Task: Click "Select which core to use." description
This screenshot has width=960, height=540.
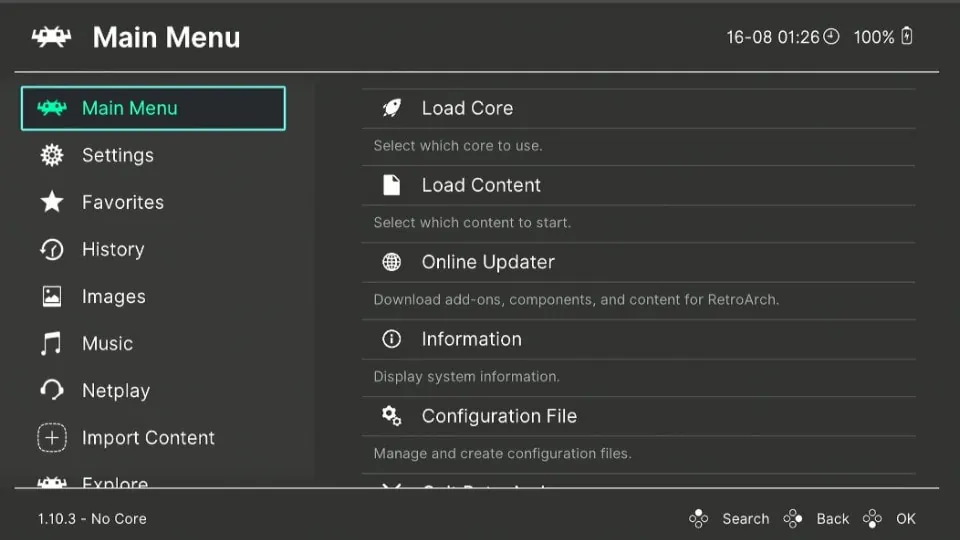Action: (458, 146)
